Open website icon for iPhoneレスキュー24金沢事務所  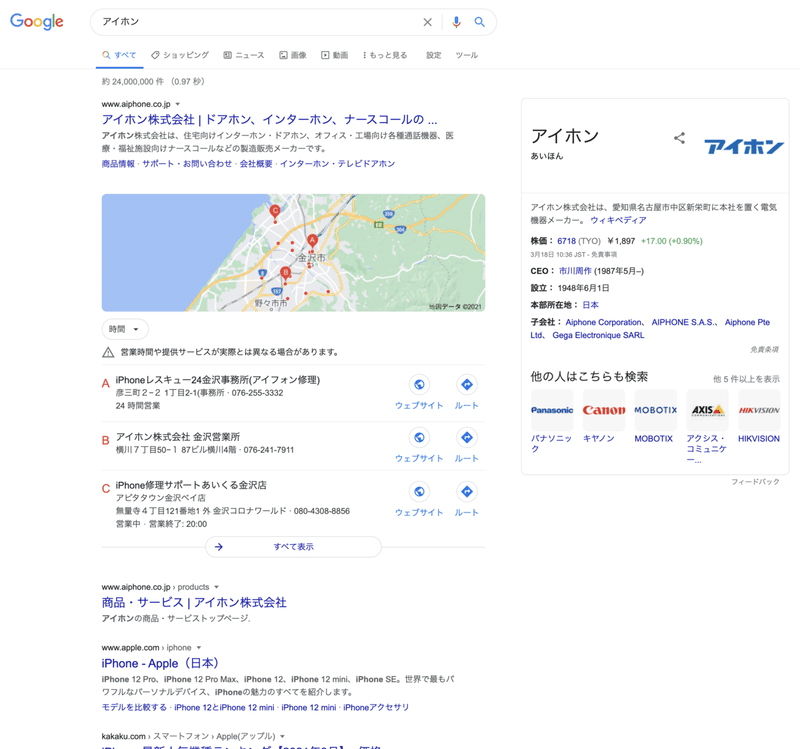pyautogui.click(x=419, y=385)
